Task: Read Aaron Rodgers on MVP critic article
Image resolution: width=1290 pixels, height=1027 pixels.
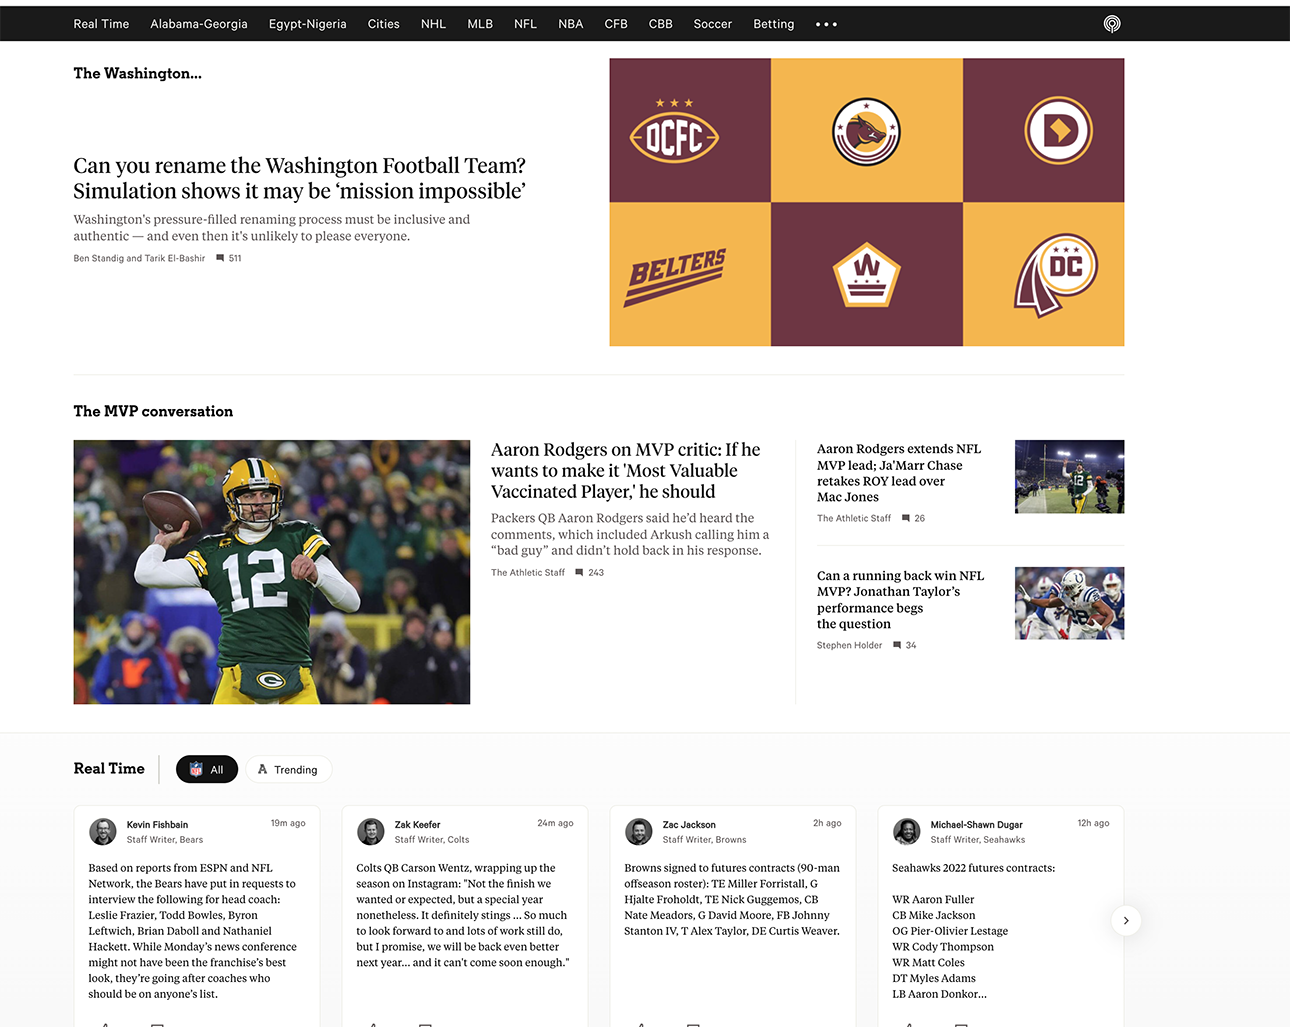Action: pyautogui.click(x=626, y=470)
